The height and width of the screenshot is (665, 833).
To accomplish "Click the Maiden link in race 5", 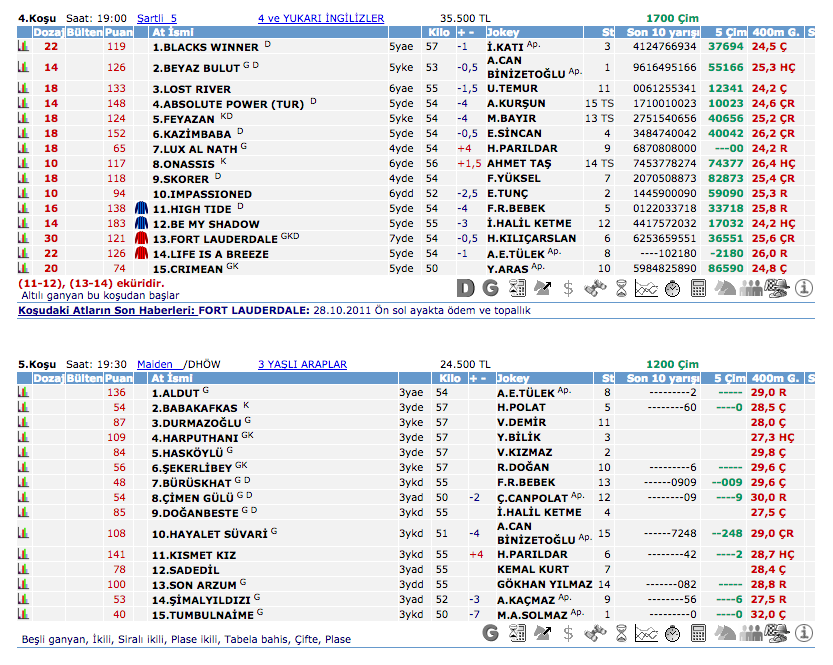I will (155, 364).
